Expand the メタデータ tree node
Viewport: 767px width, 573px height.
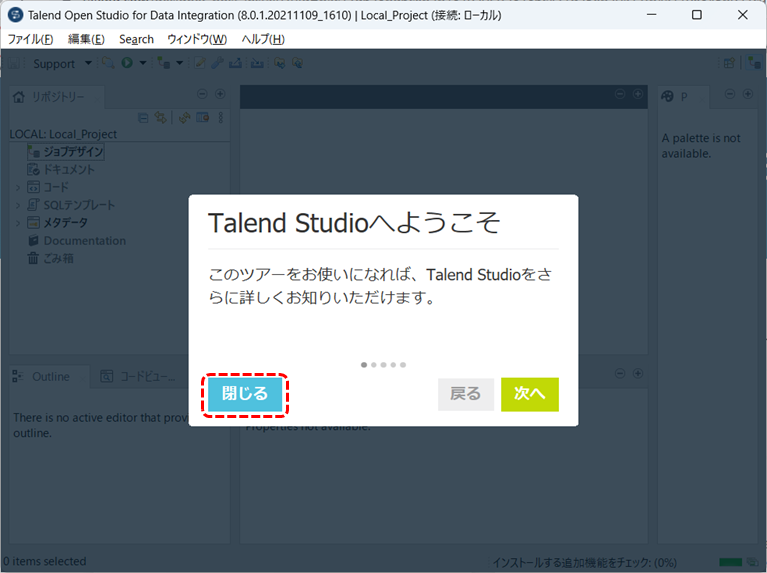pos(18,223)
